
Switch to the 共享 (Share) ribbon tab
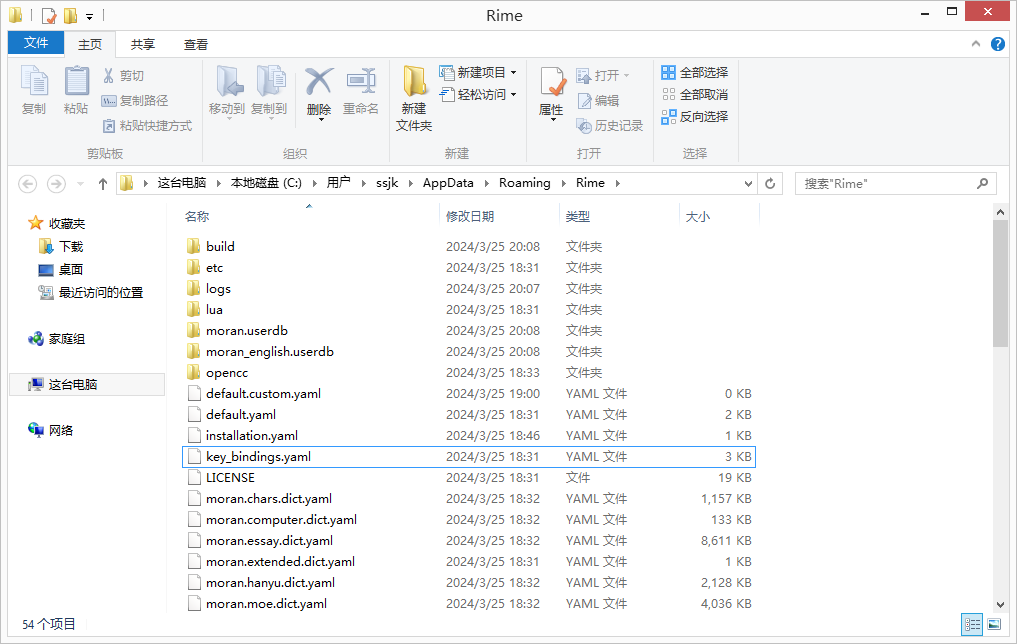[143, 44]
